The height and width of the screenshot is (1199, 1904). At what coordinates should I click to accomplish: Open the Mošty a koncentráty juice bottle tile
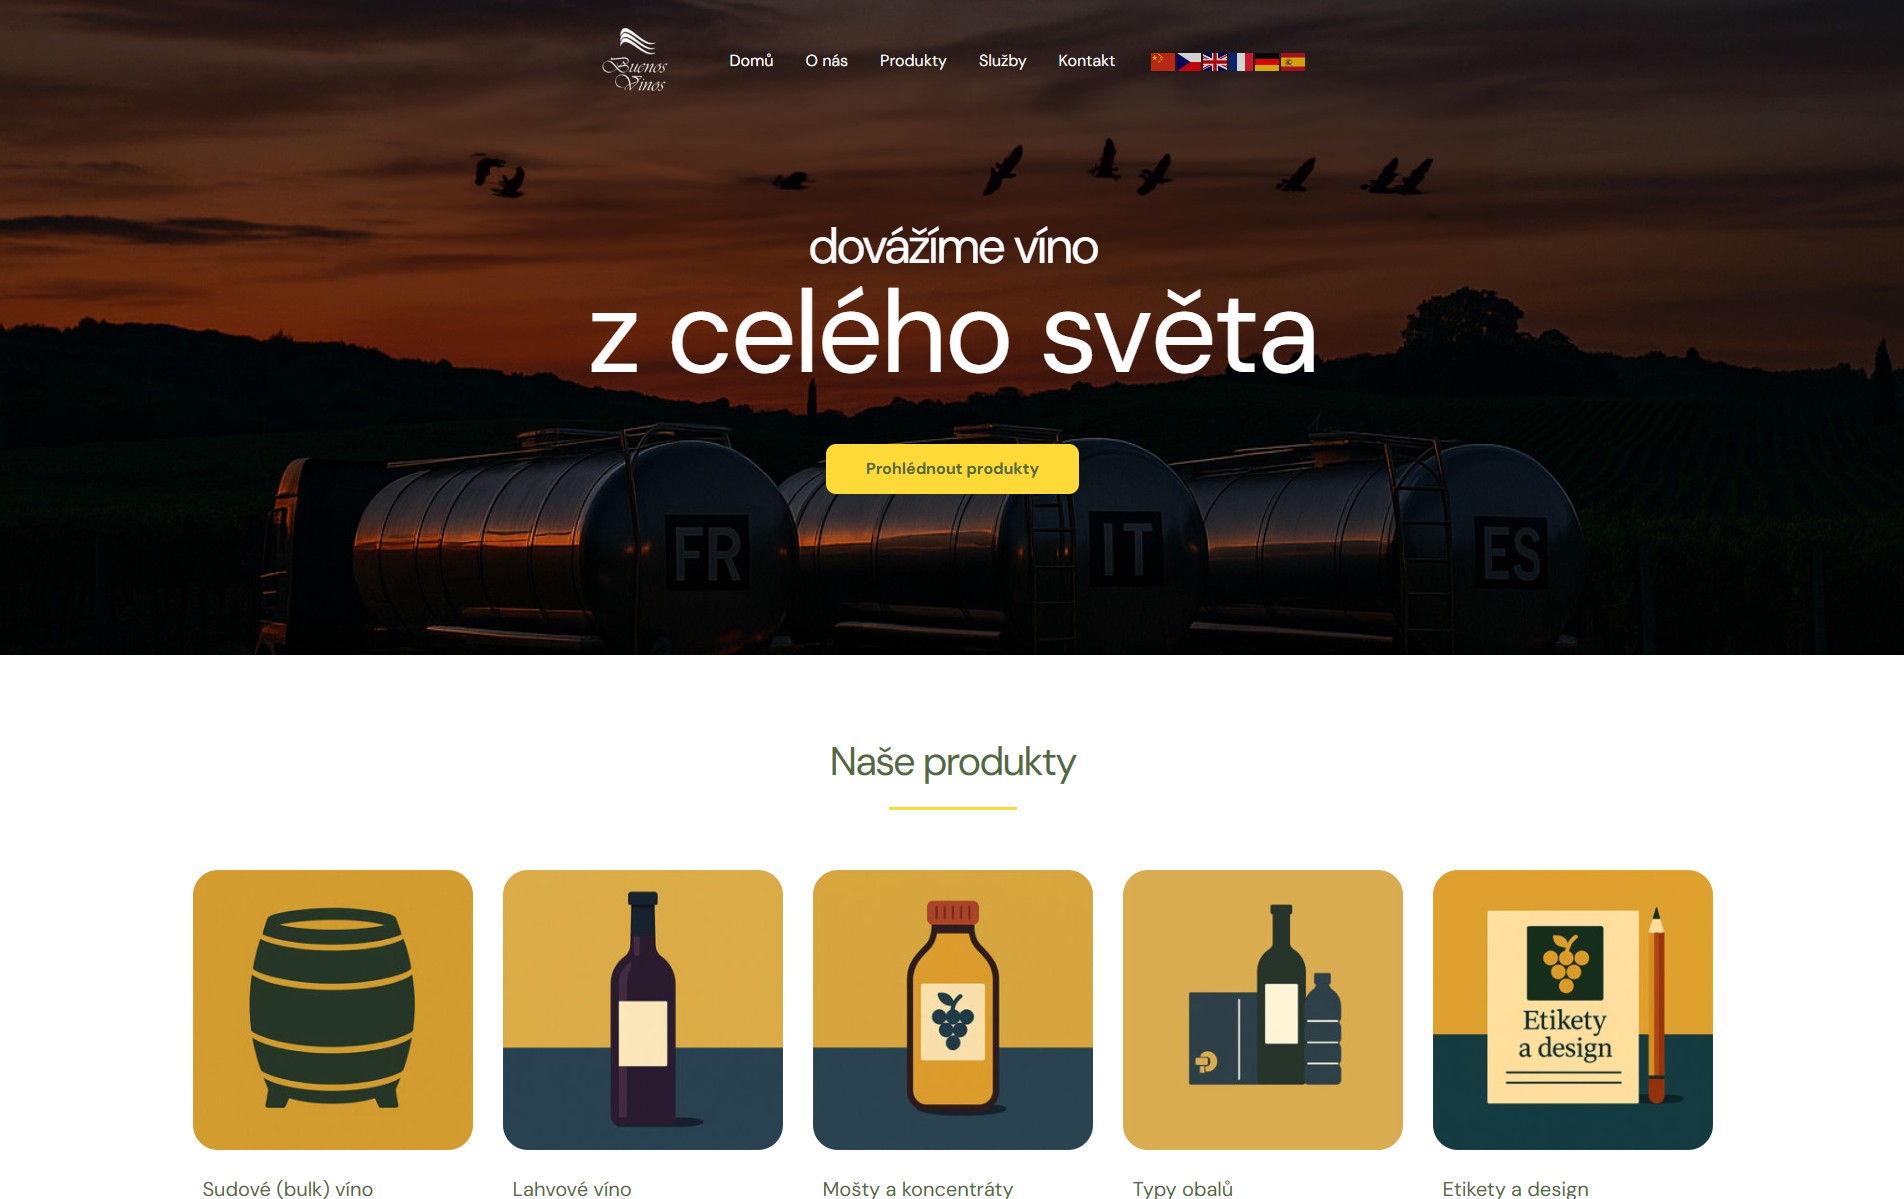coord(953,1010)
